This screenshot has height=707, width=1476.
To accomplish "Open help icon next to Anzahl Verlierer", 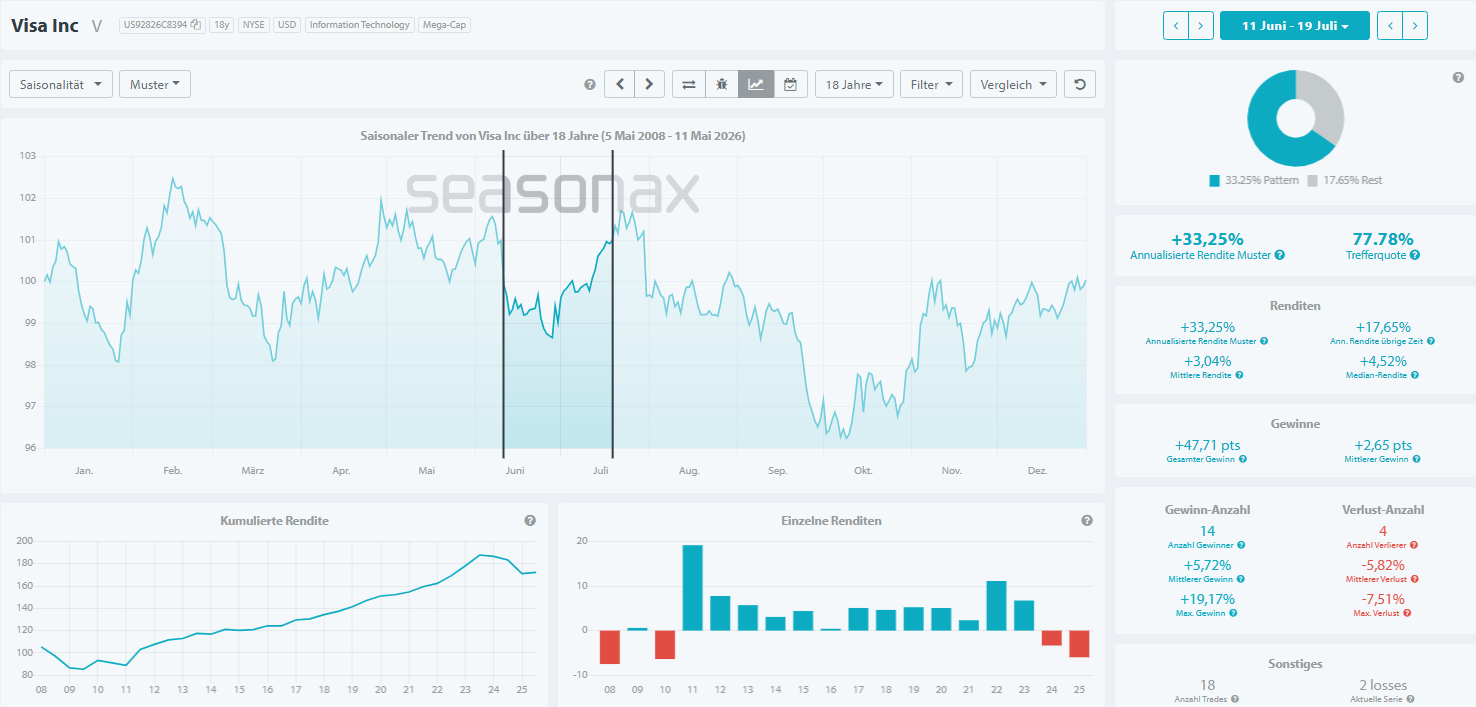I will click(x=1414, y=546).
